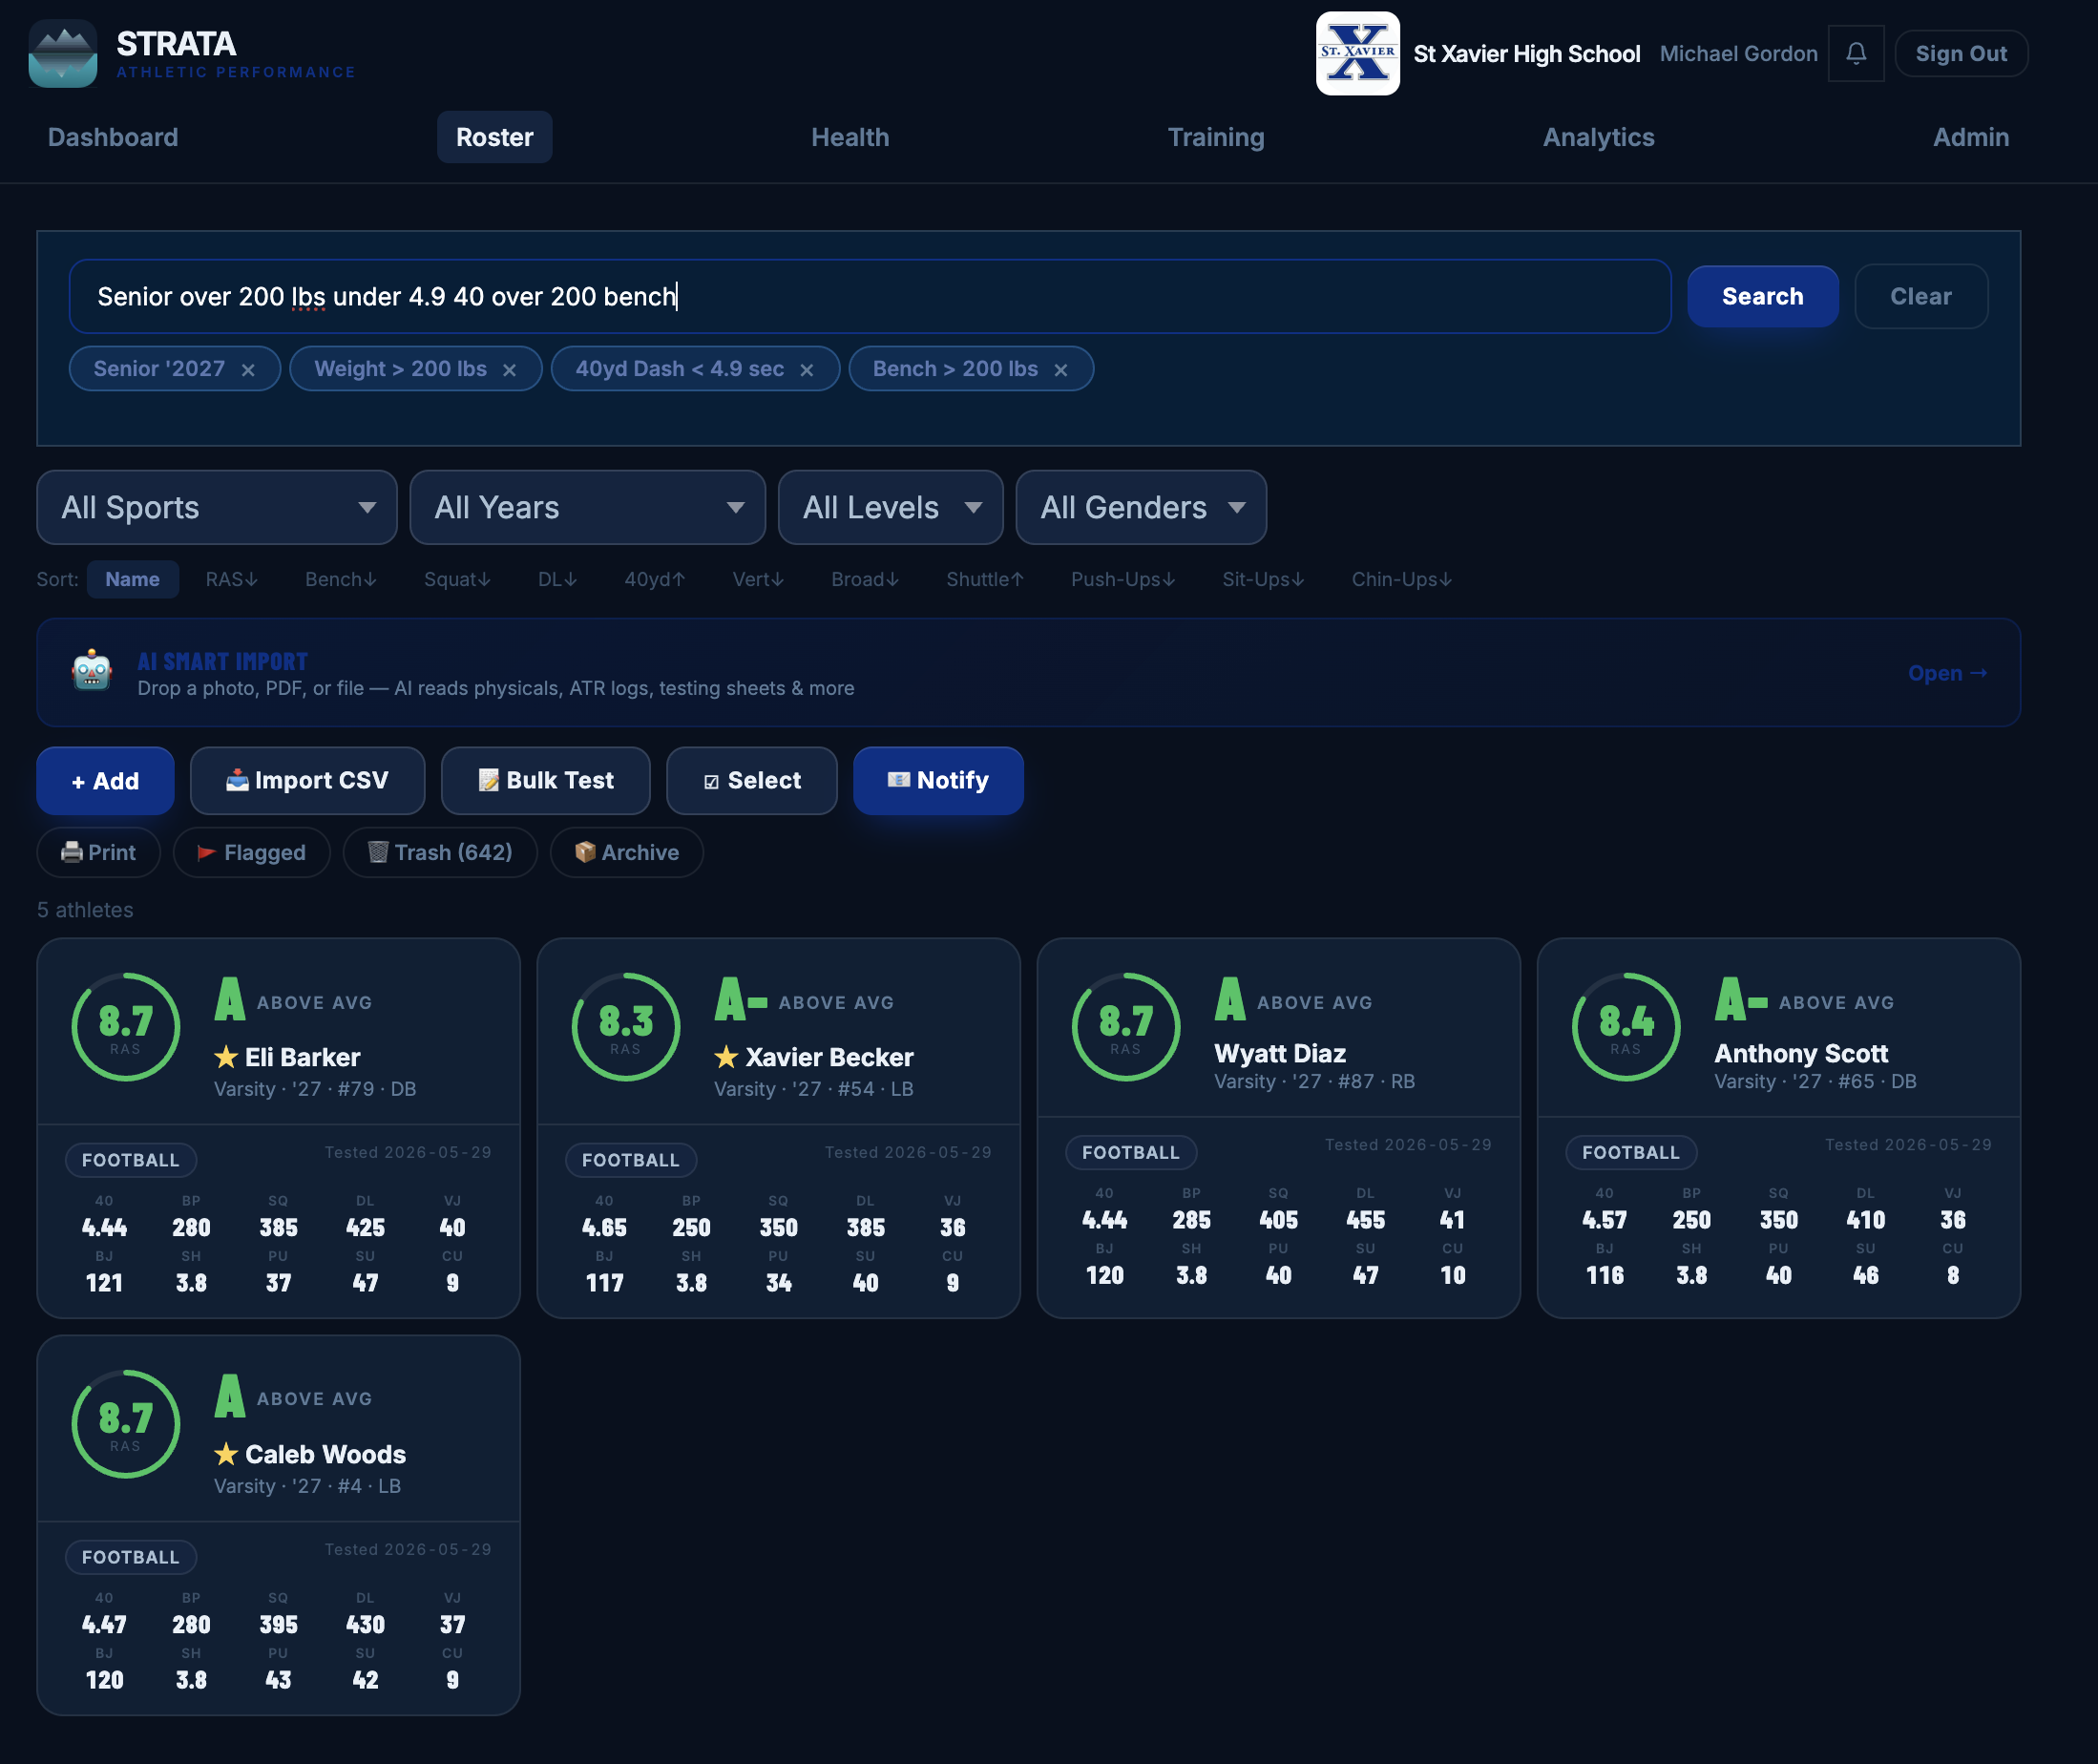Sort athletes by Chin-Ups
Screen dimensions: 2098x1764
click(x=1402, y=580)
